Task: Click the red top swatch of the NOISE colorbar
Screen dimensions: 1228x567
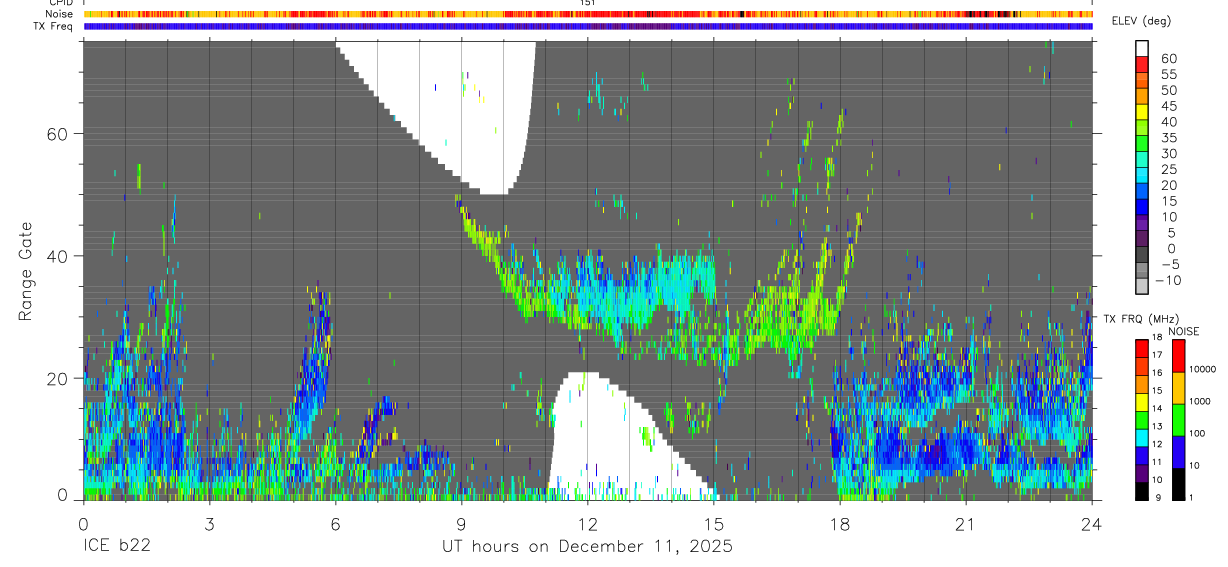Action: [1179, 356]
